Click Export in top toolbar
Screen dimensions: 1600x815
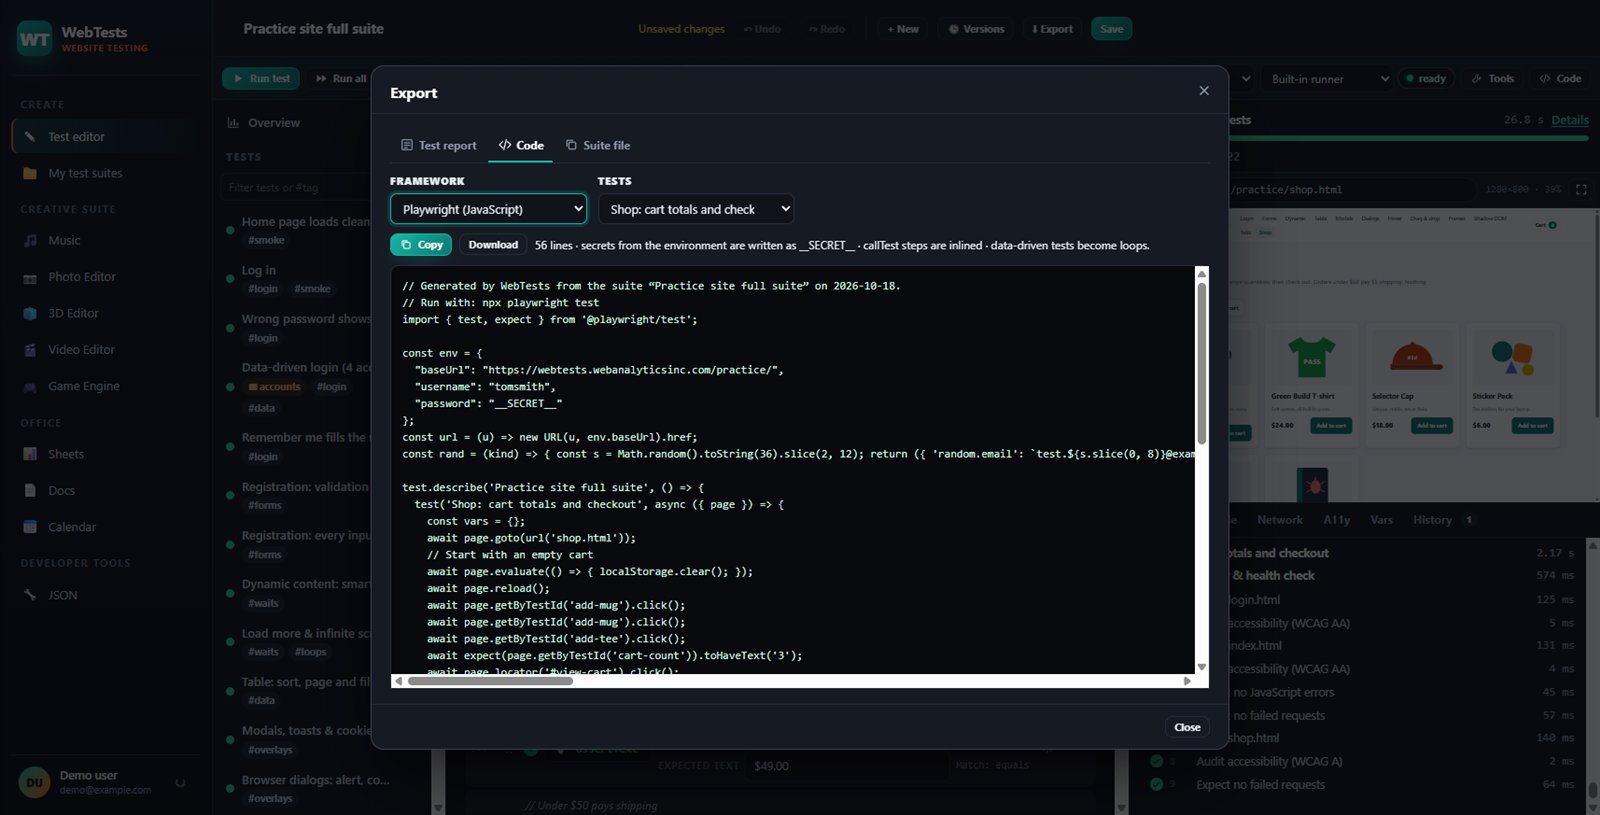click(1052, 29)
